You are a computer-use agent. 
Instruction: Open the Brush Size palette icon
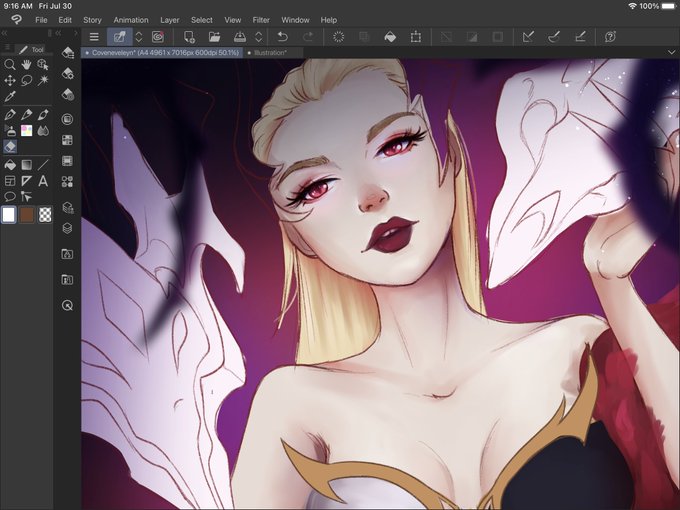[x=67, y=95]
